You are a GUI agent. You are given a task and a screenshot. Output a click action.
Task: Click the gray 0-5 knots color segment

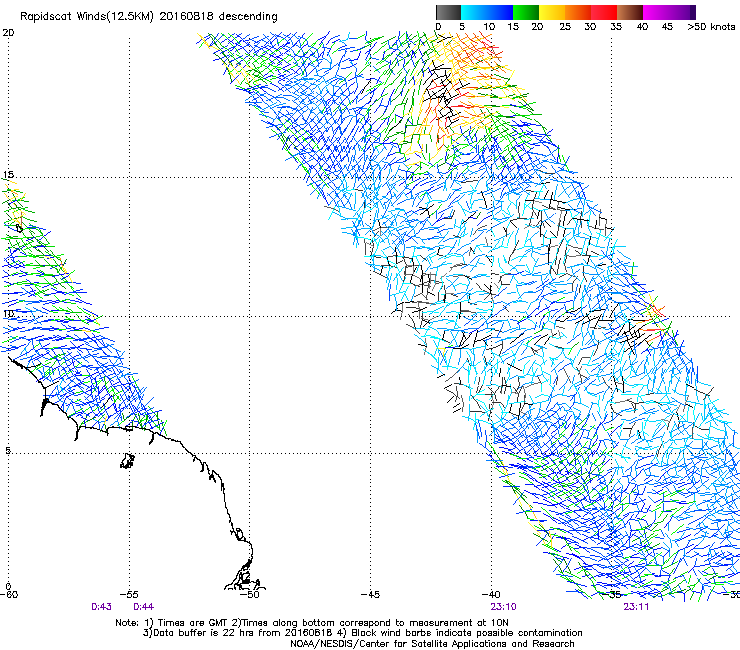[x=448, y=12]
